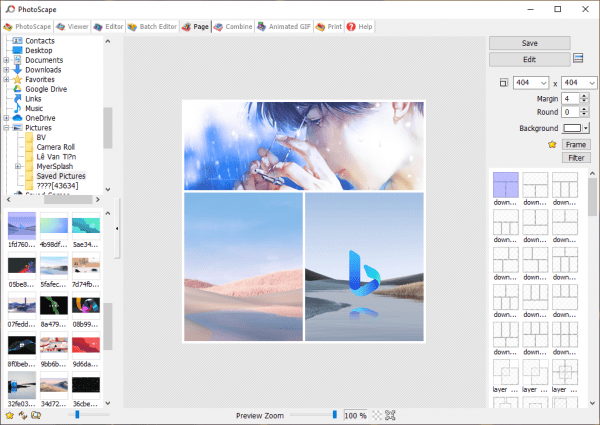Select the Camera Roll folder
The height and width of the screenshot is (425, 600).
(55, 147)
